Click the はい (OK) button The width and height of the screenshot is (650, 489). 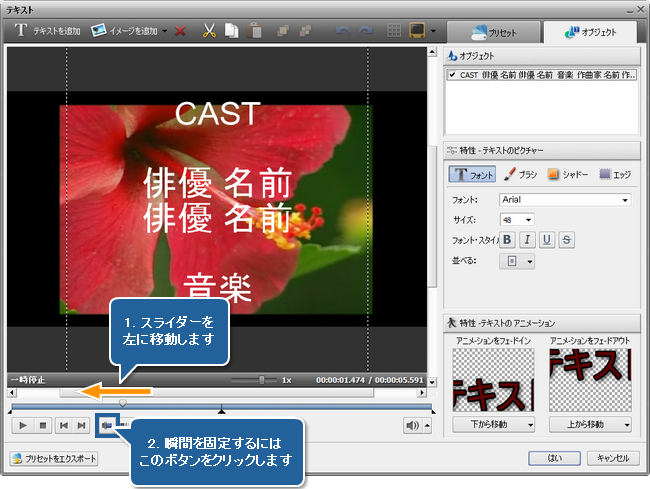[554, 458]
